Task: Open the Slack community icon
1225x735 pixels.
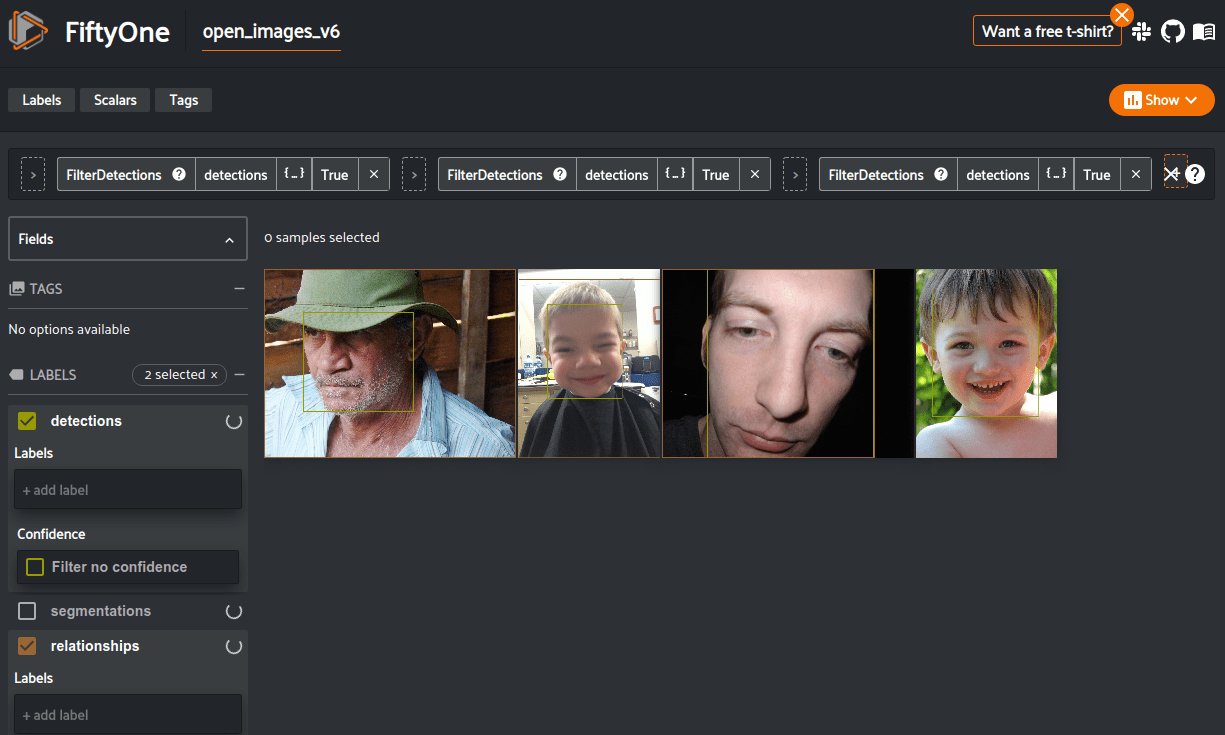Action: (x=1141, y=31)
